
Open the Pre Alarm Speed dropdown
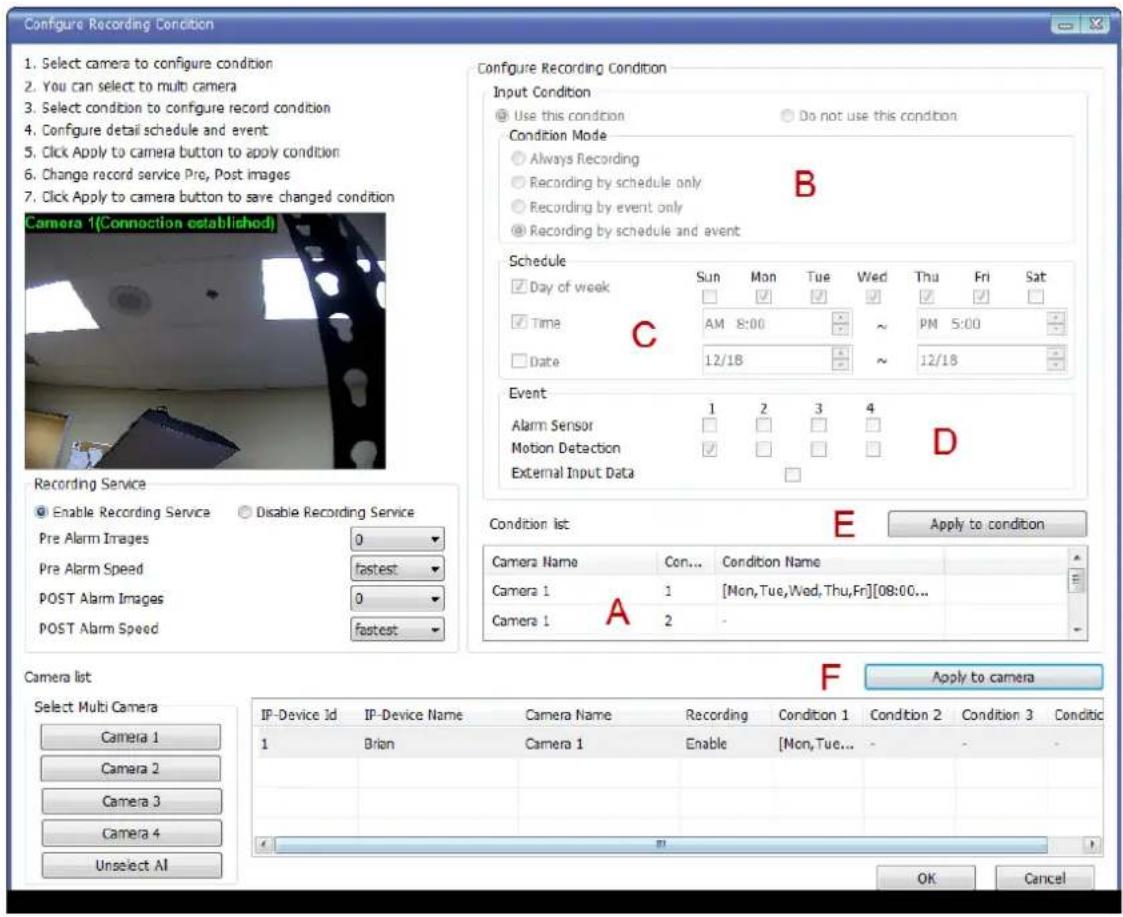point(397,570)
